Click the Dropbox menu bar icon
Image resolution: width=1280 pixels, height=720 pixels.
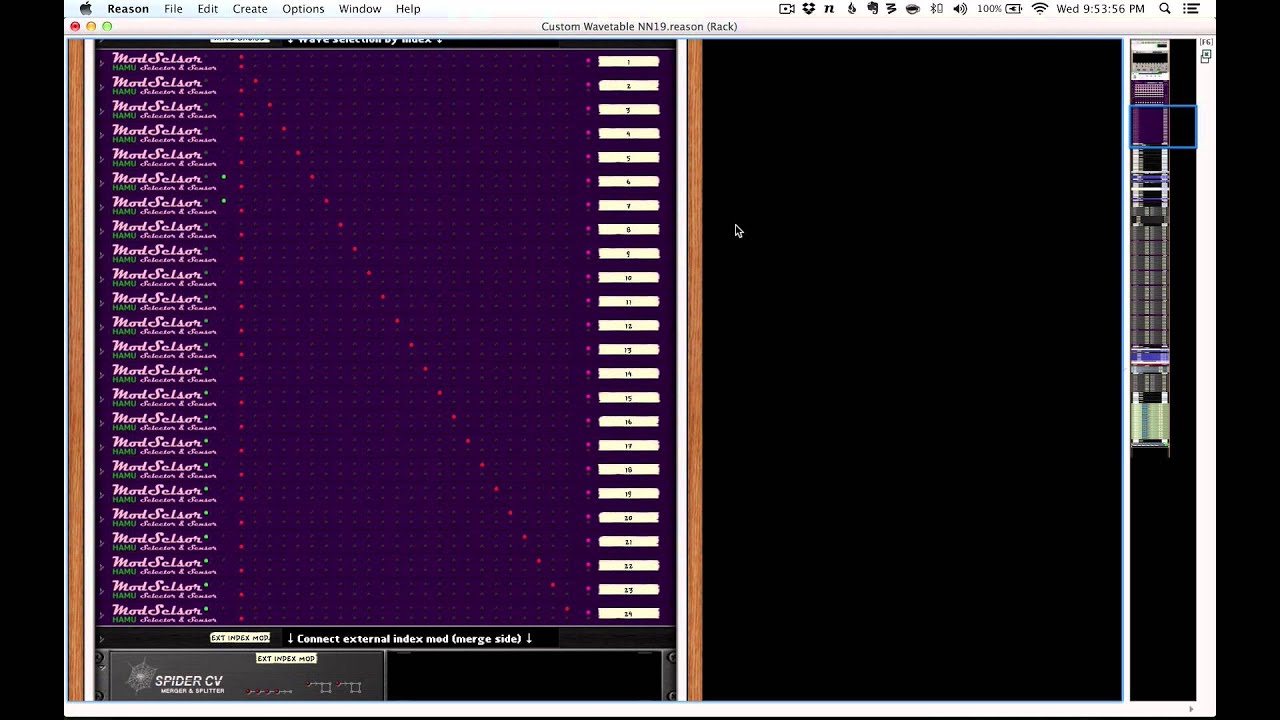tap(809, 8)
